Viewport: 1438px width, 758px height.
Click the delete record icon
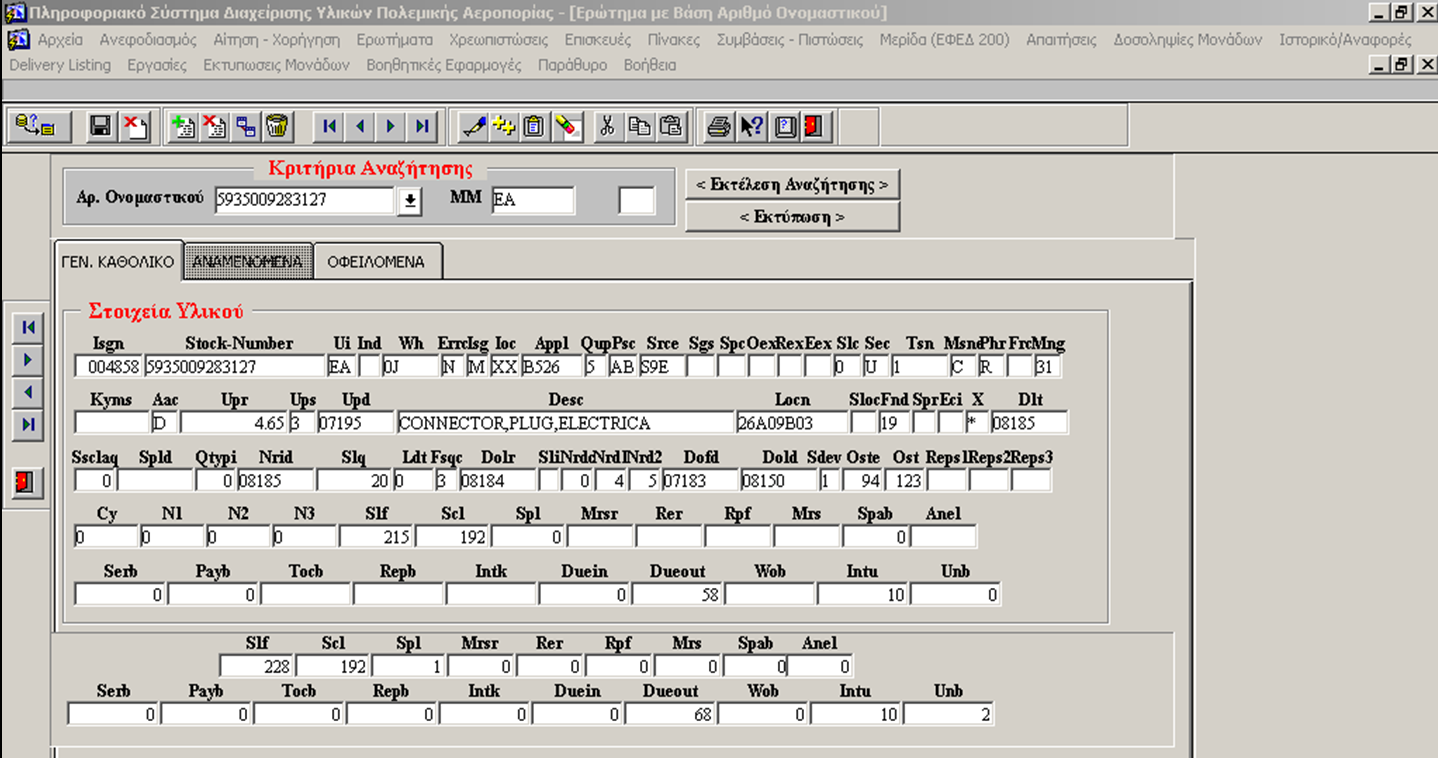click(214, 126)
